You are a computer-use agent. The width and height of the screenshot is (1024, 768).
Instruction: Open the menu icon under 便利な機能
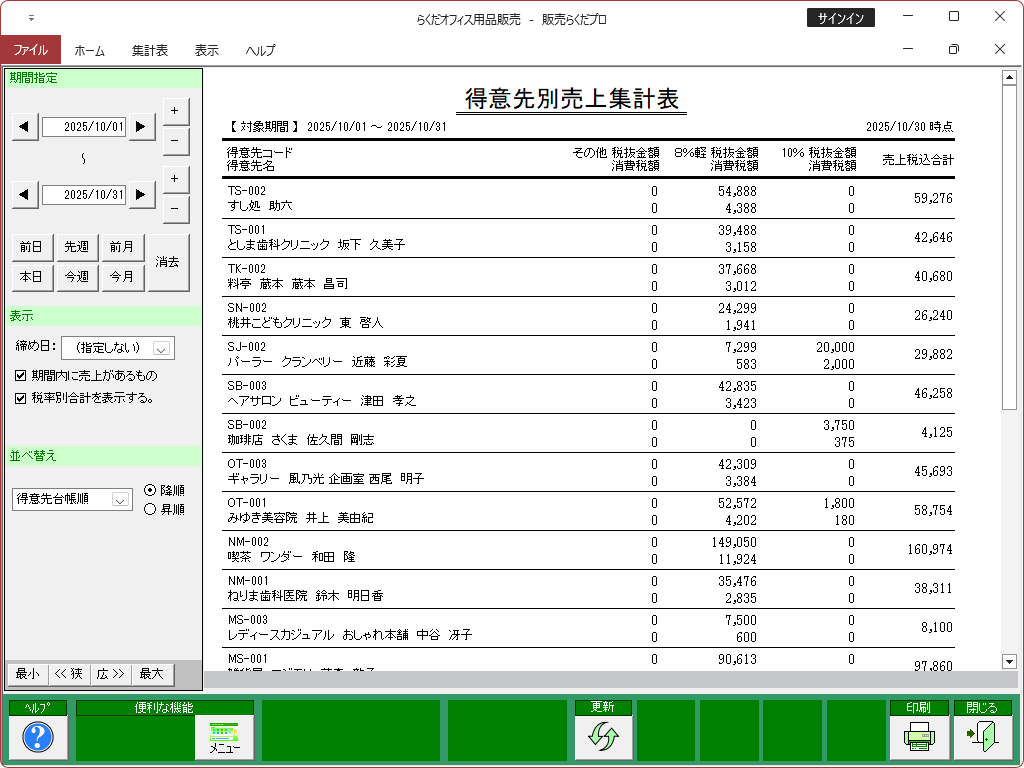click(224, 737)
